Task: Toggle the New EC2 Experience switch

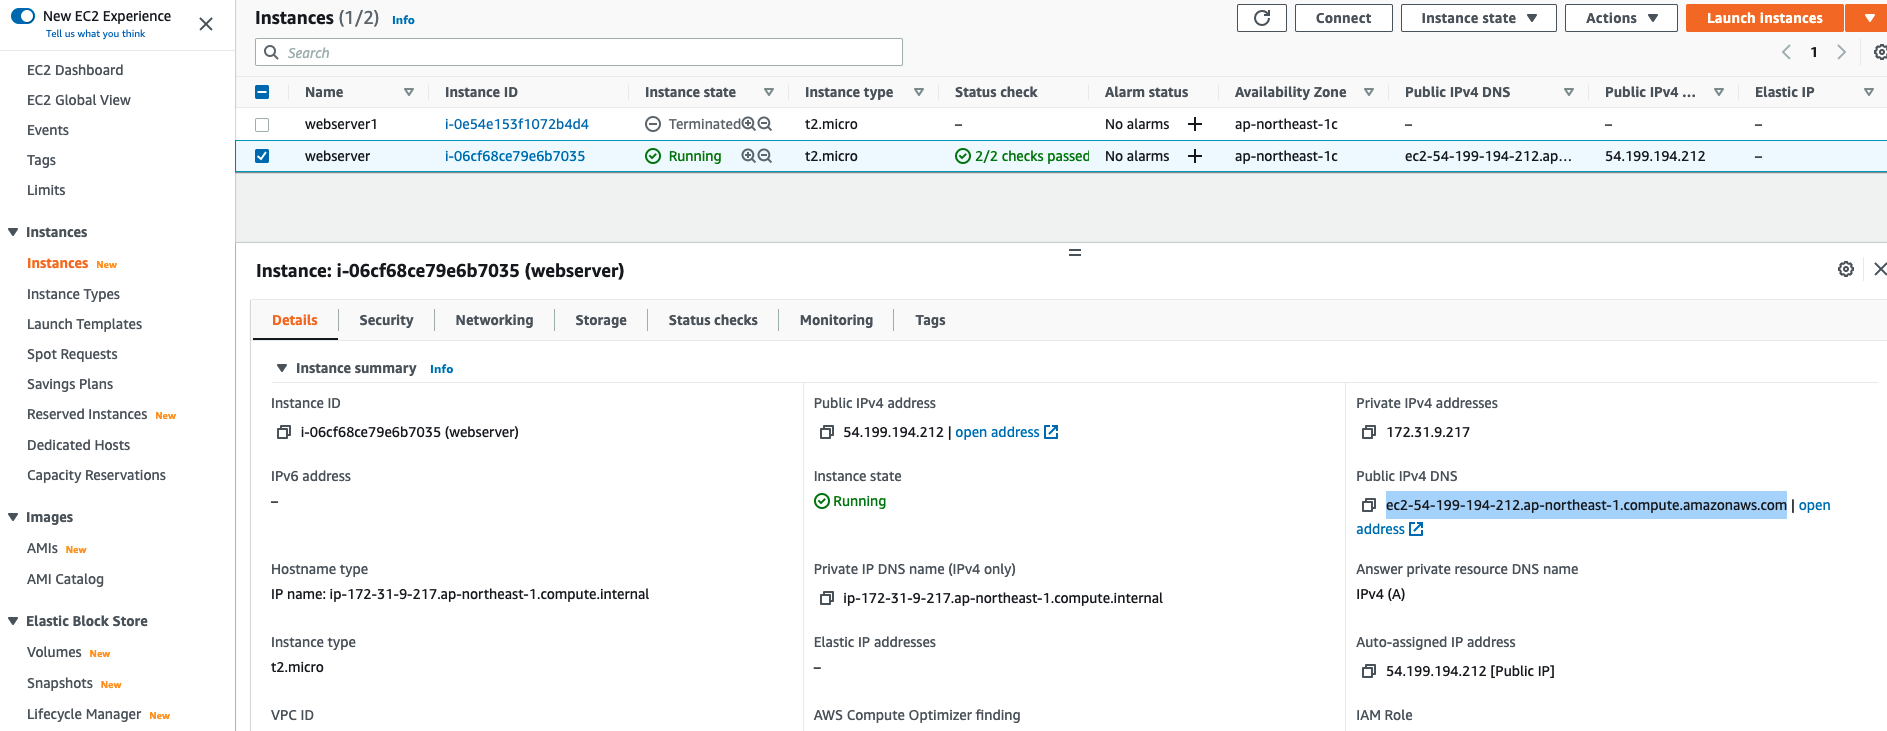Action: tap(23, 16)
